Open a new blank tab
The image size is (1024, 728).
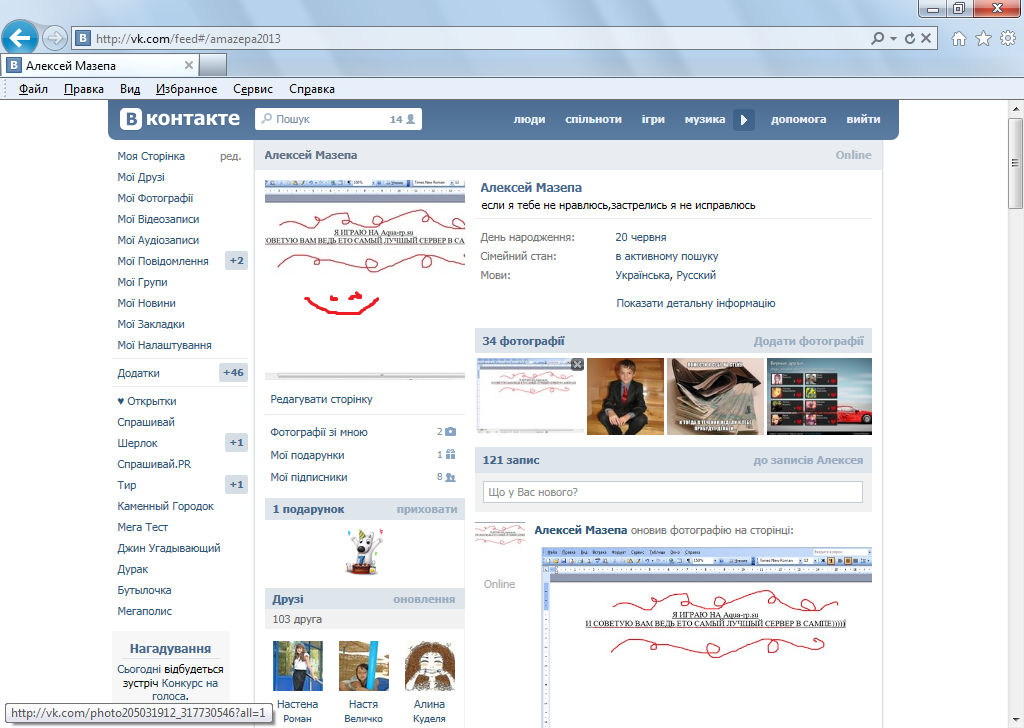point(213,65)
